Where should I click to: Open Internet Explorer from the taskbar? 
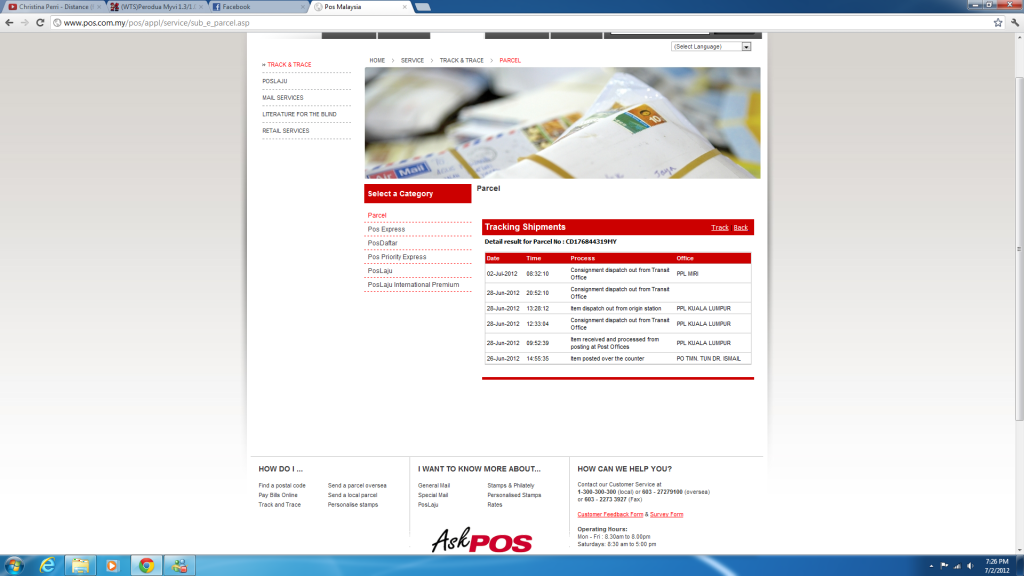click(47, 565)
